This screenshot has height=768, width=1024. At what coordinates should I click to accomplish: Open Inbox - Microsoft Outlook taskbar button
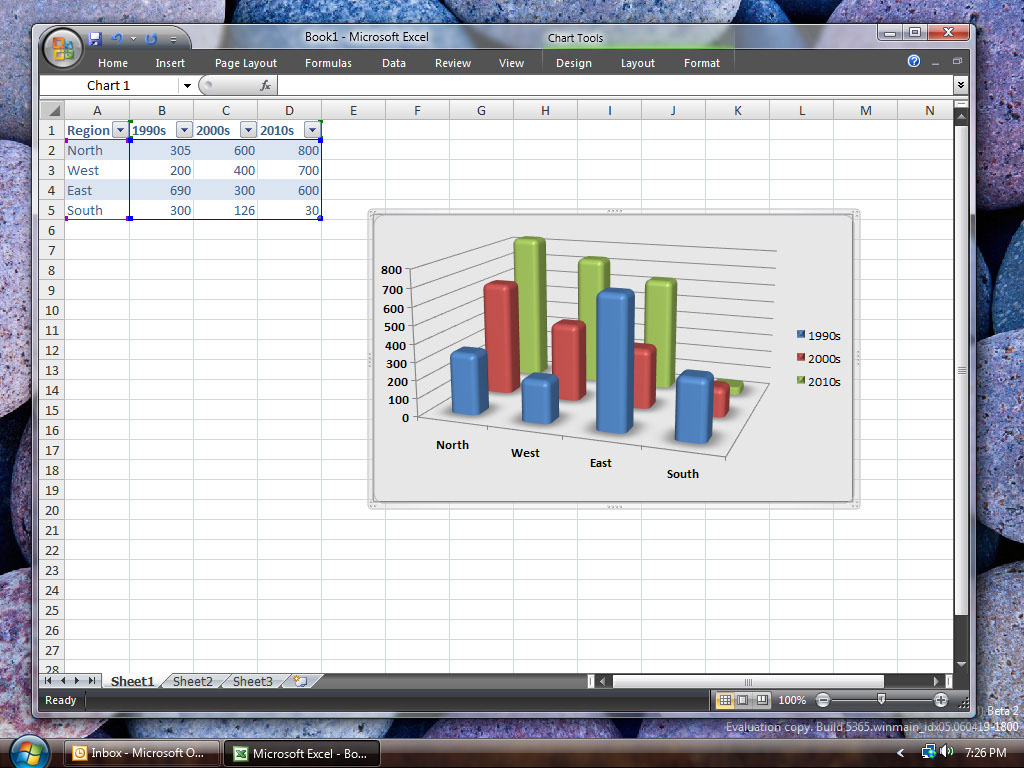(x=142, y=753)
